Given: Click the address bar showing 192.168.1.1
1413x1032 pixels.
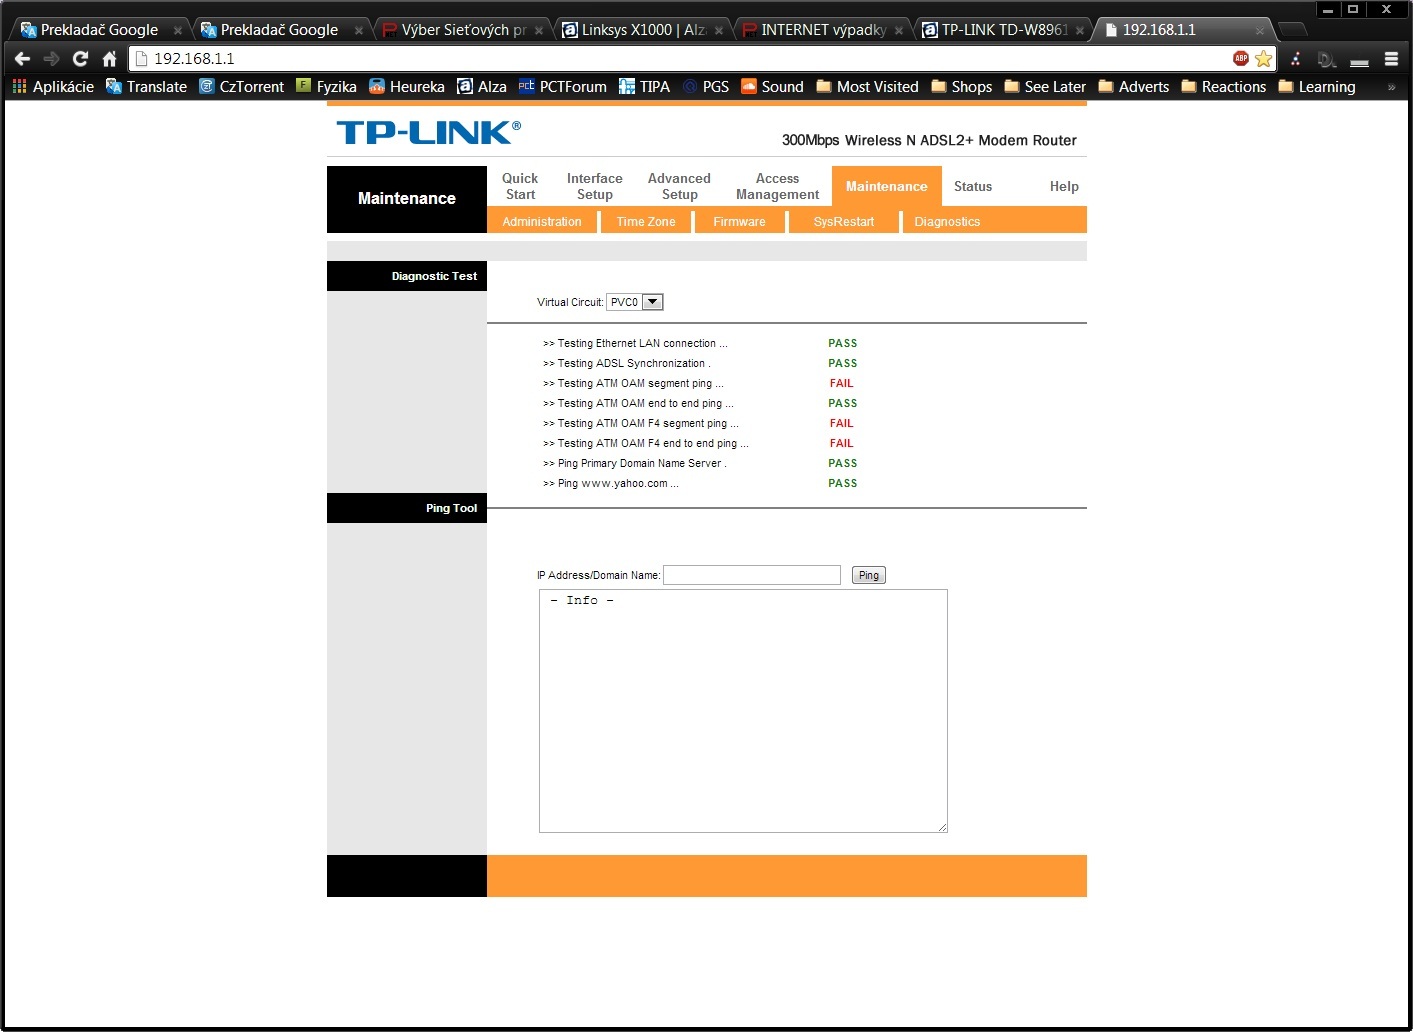Looking at the screenshot, I should [680, 59].
